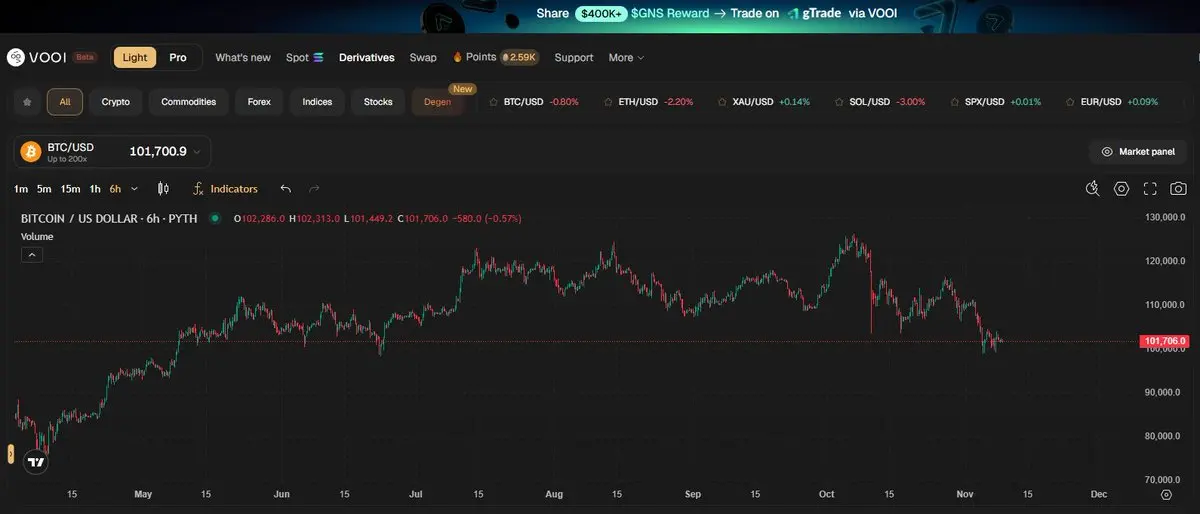
Task: Favorite EUR/USD in the ticker strip
Action: coord(1069,102)
